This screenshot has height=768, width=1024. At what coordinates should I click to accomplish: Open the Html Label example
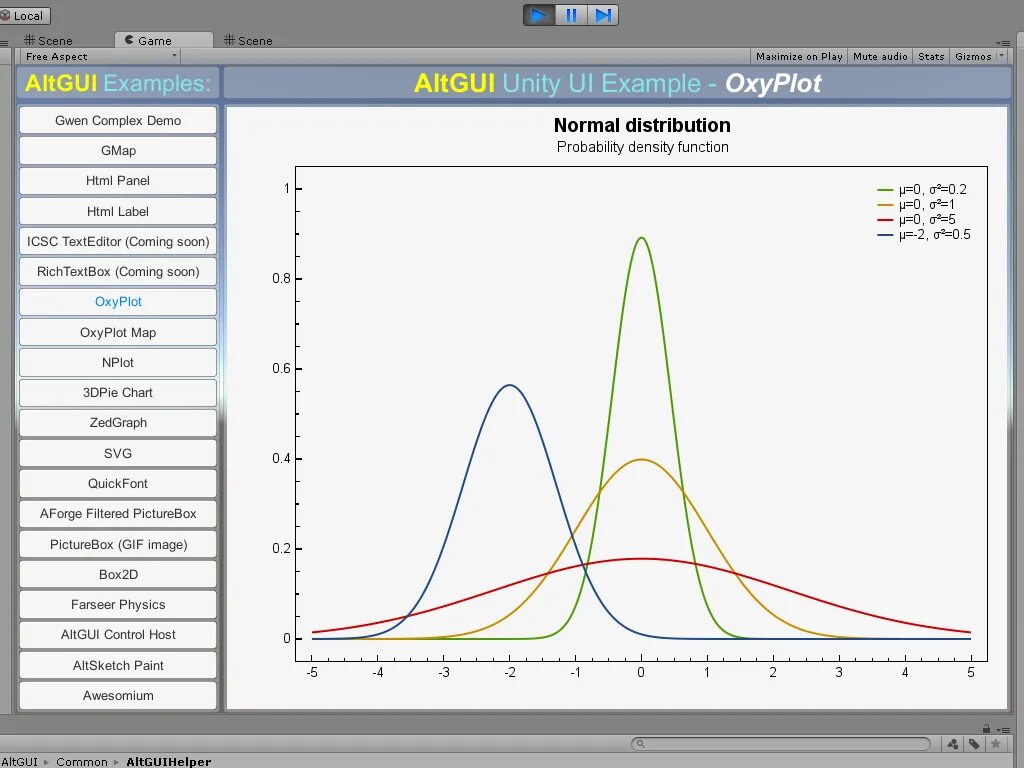[118, 211]
